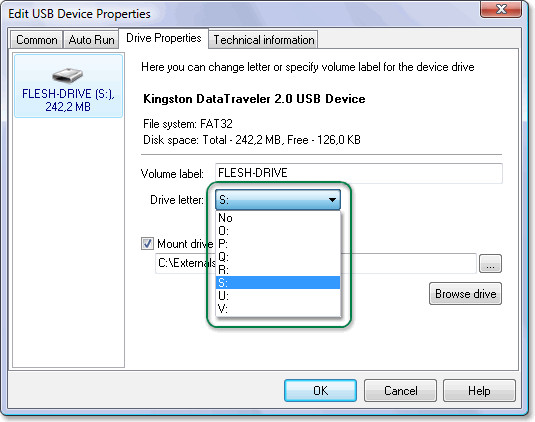The image size is (535, 422).
Task: Open the Technical information tab
Action: (263, 40)
